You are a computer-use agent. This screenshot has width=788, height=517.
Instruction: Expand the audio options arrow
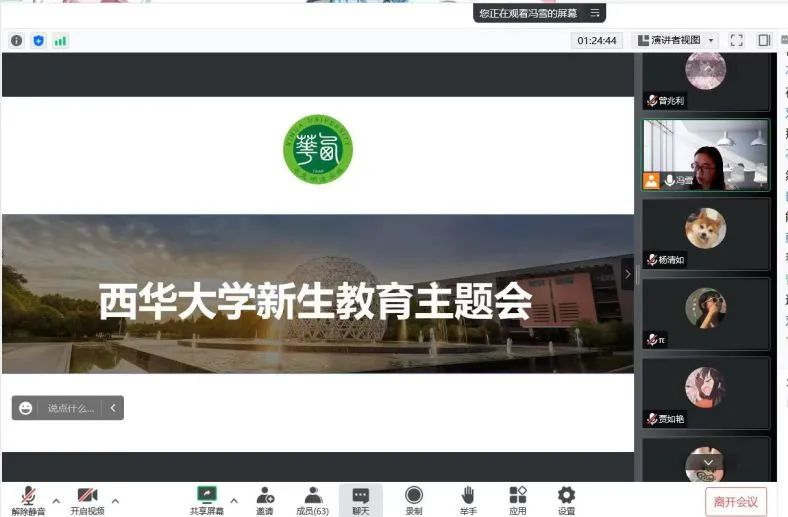click(x=56, y=500)
